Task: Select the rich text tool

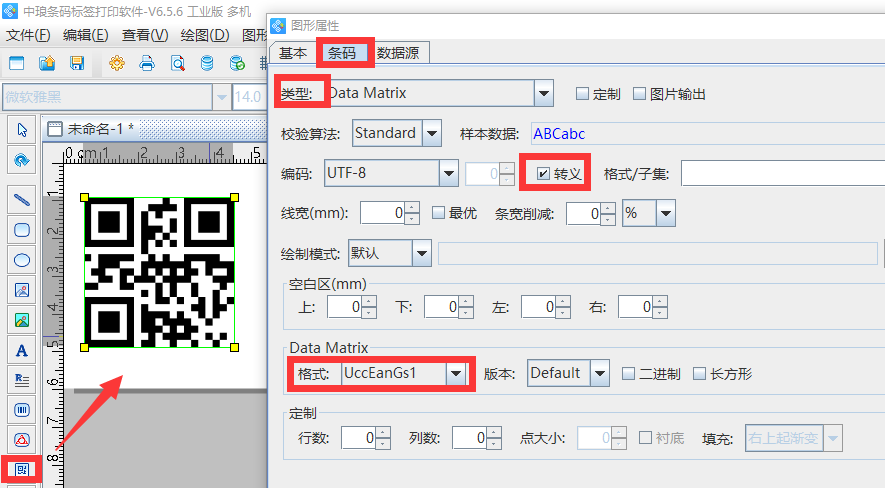Action: (x=22, y=380)
